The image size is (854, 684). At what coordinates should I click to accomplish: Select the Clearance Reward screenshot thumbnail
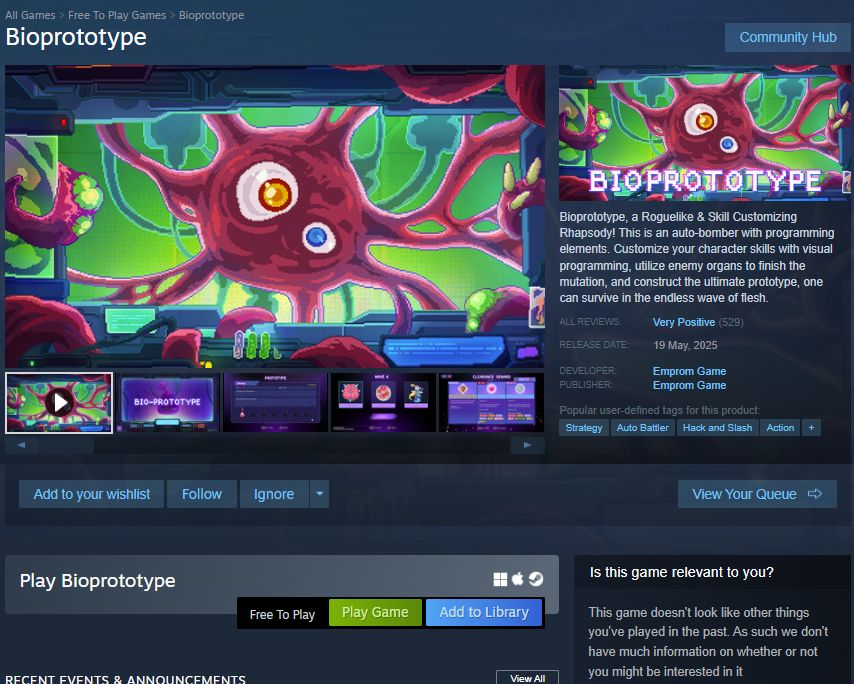(x=491, y=402)
